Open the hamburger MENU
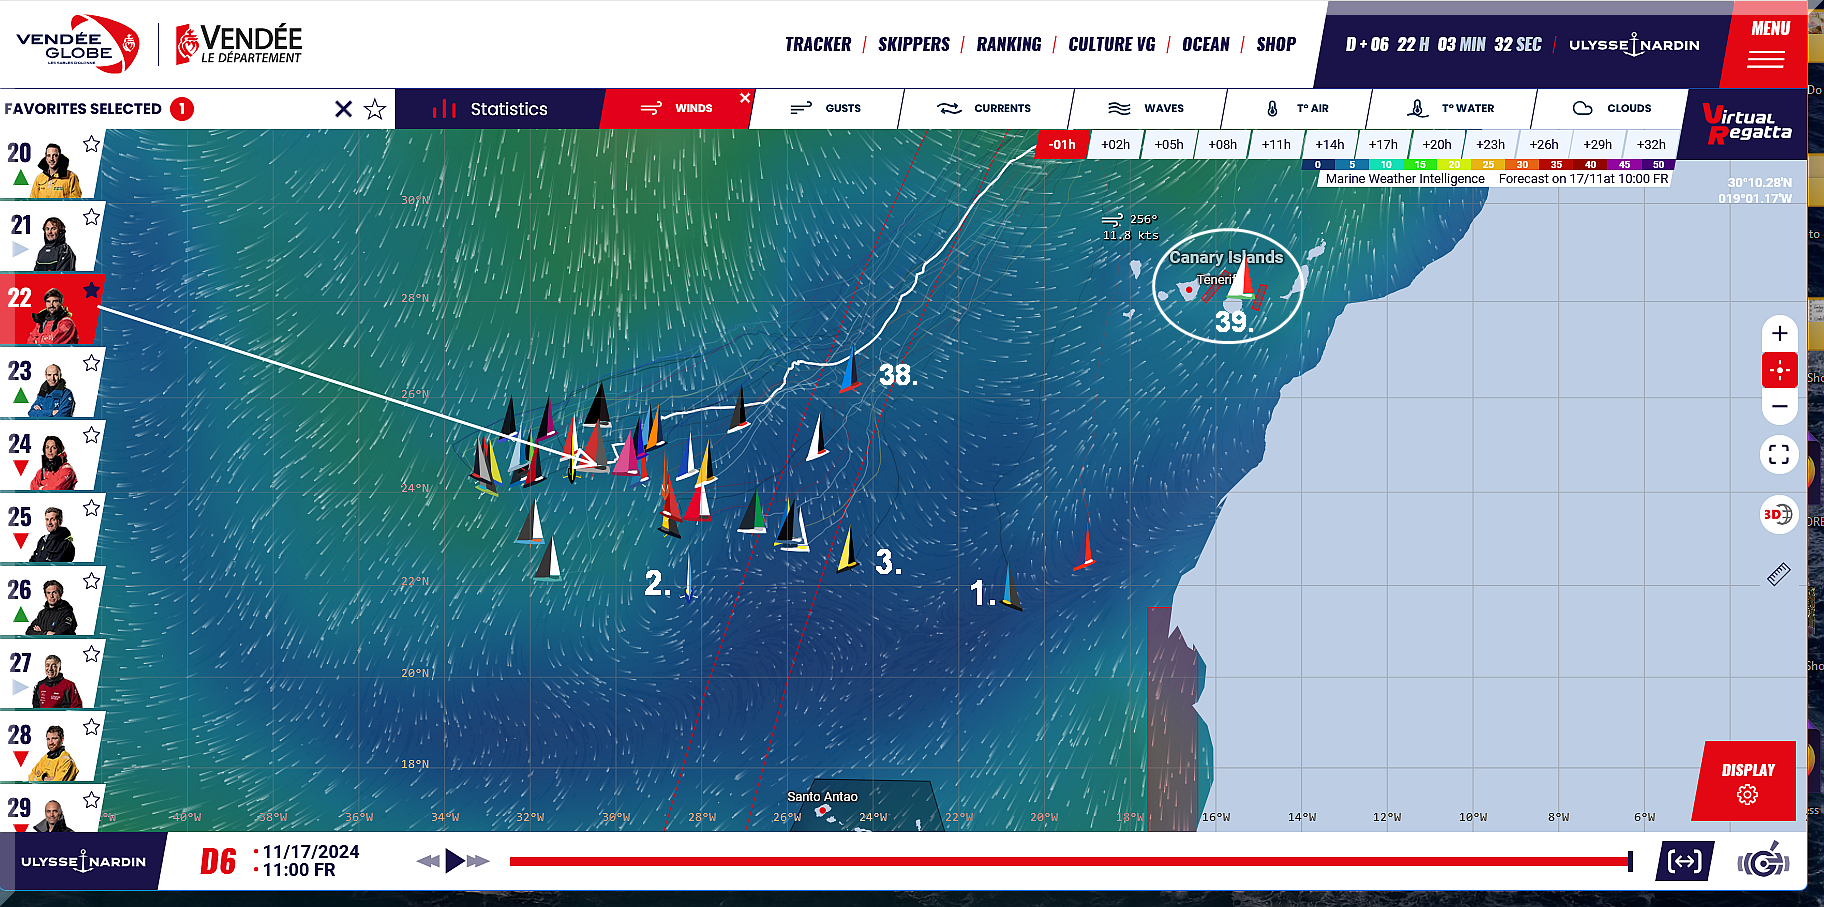This screenshot has width=1824, height=907. (x=1766, y=45)
